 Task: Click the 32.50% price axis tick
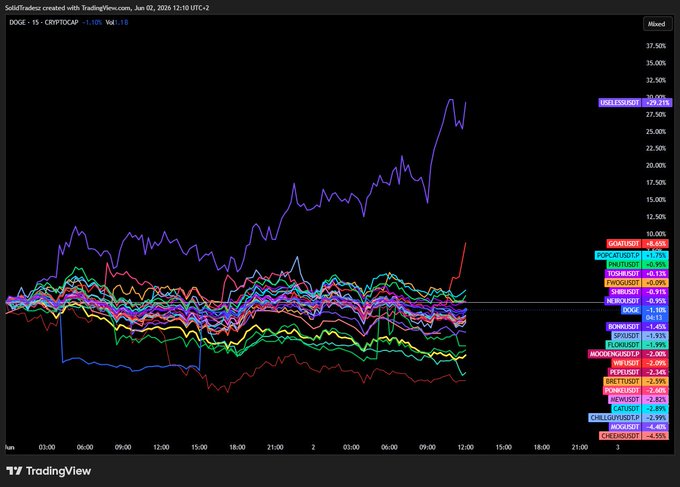pyautogui.click(x=656, y=80)
